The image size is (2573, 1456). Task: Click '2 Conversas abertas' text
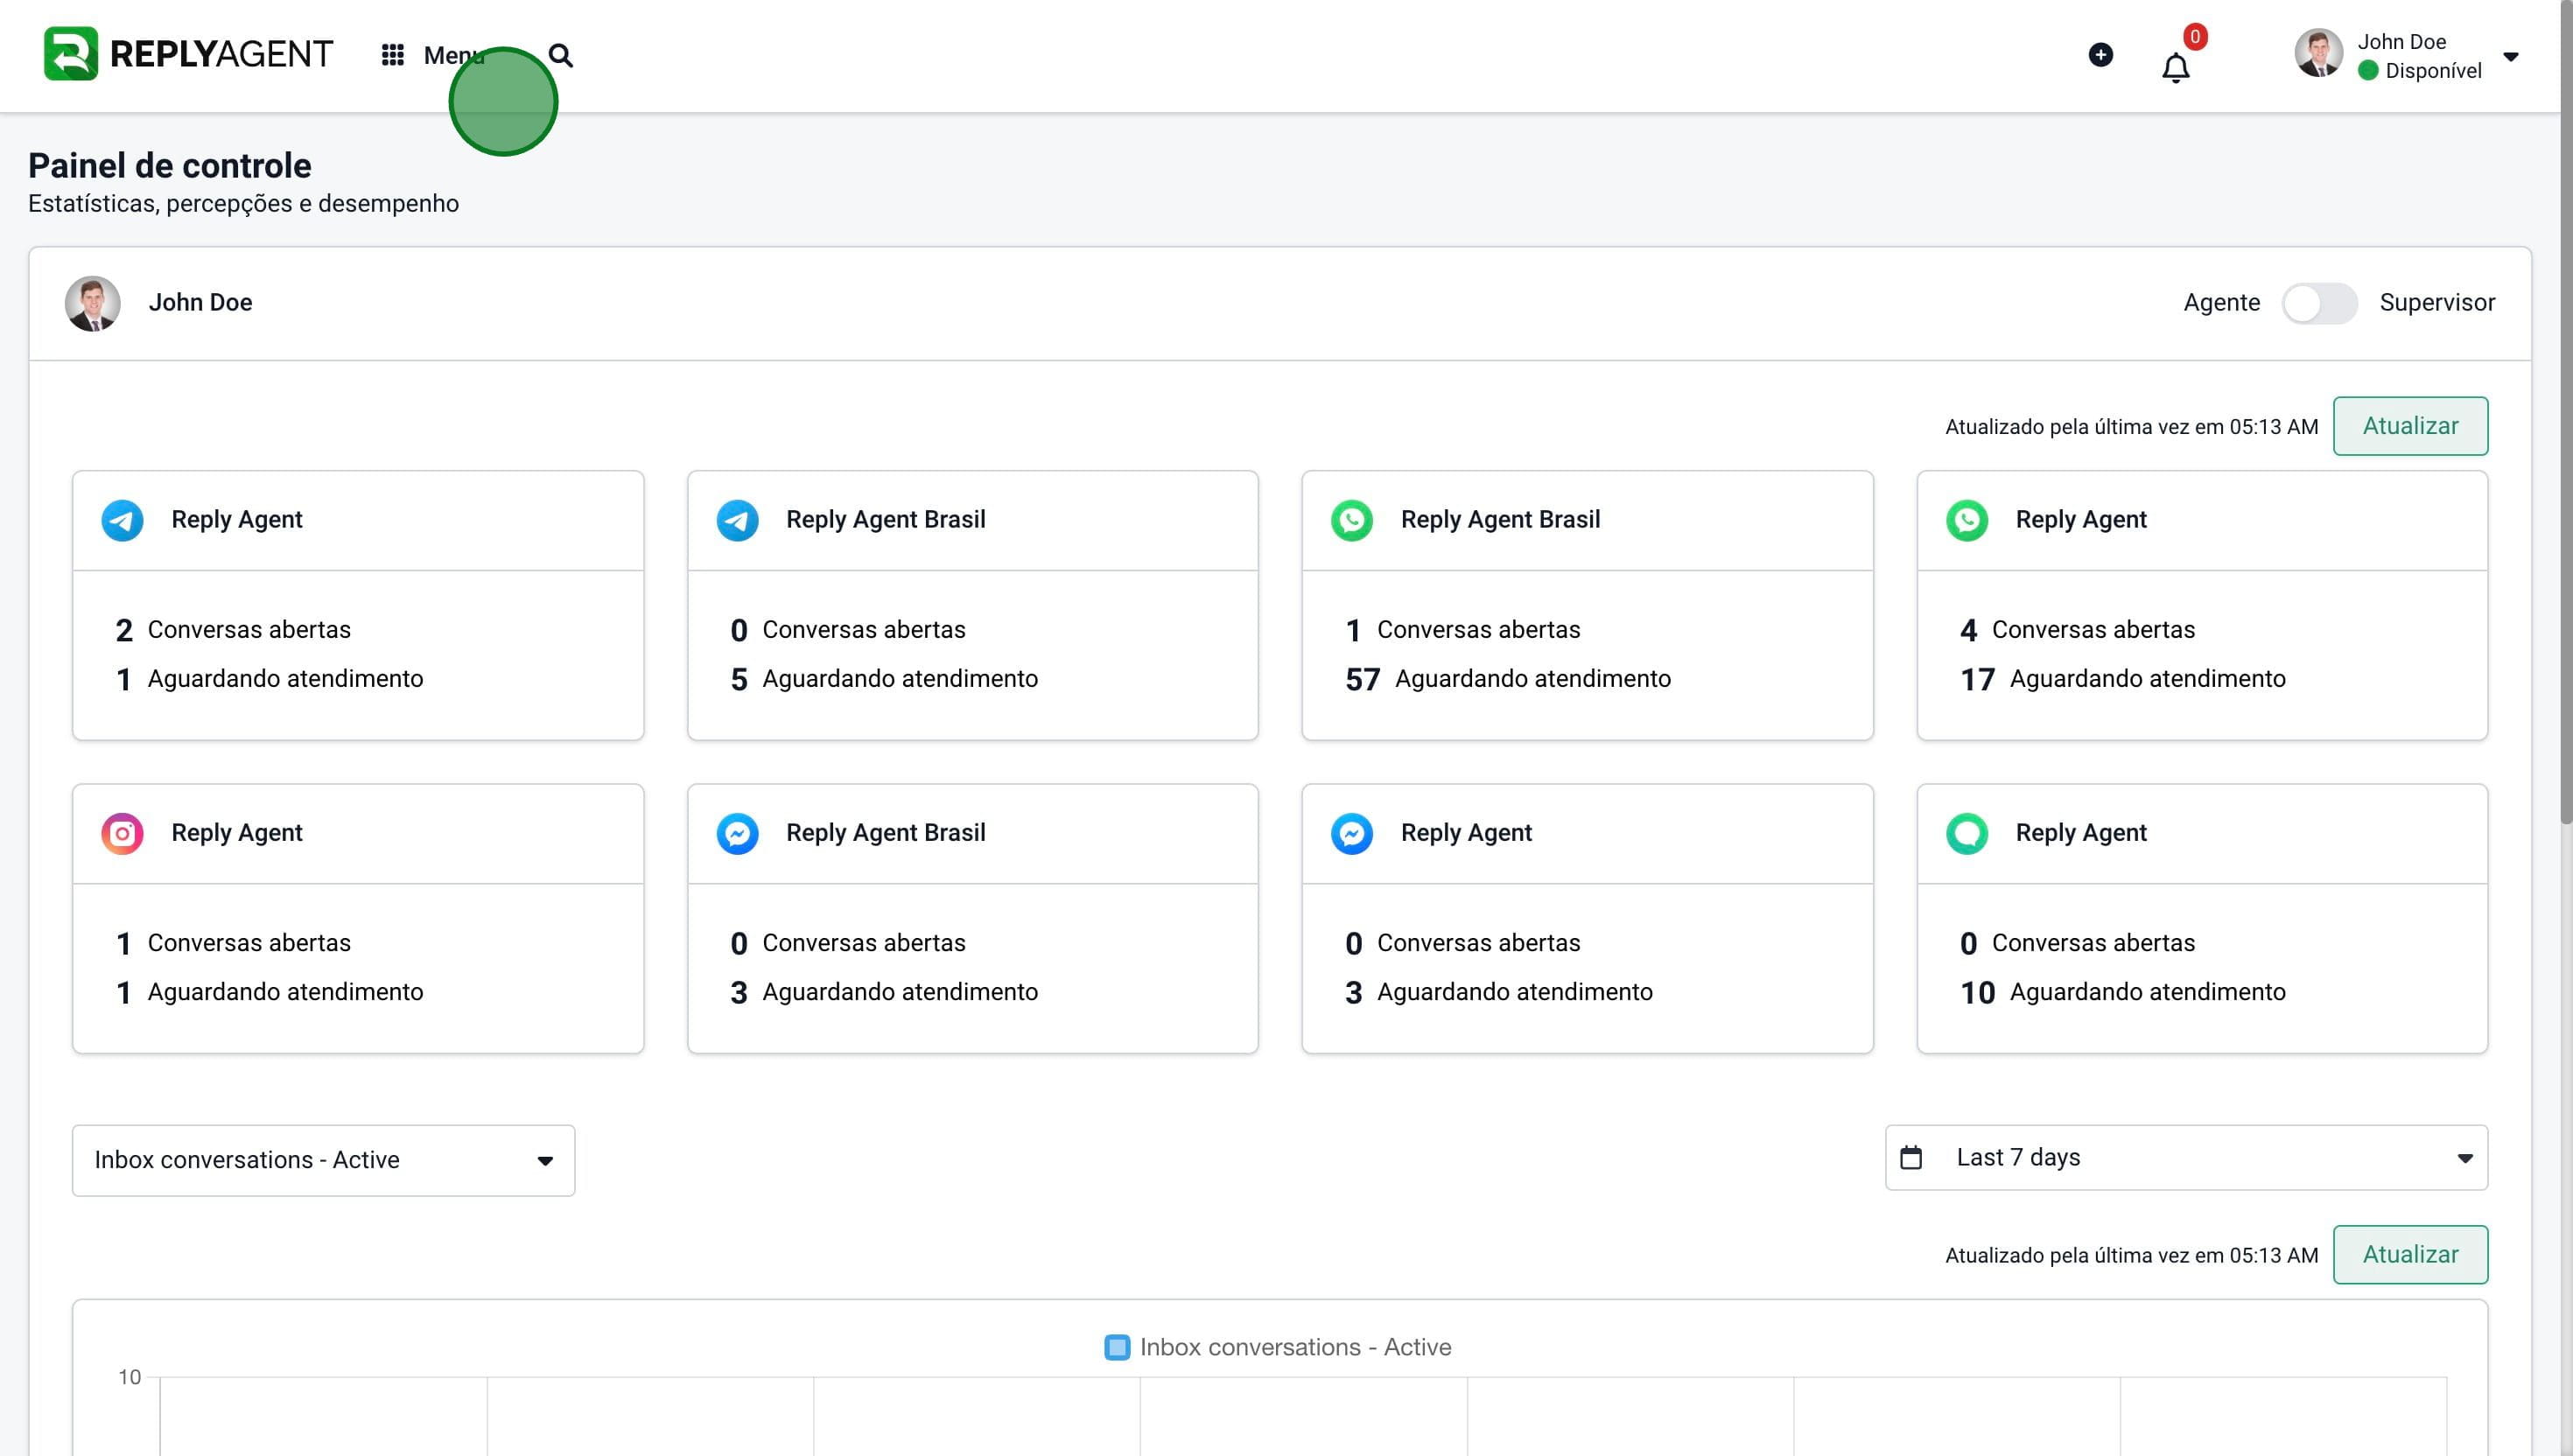click(x=233, y=630)
